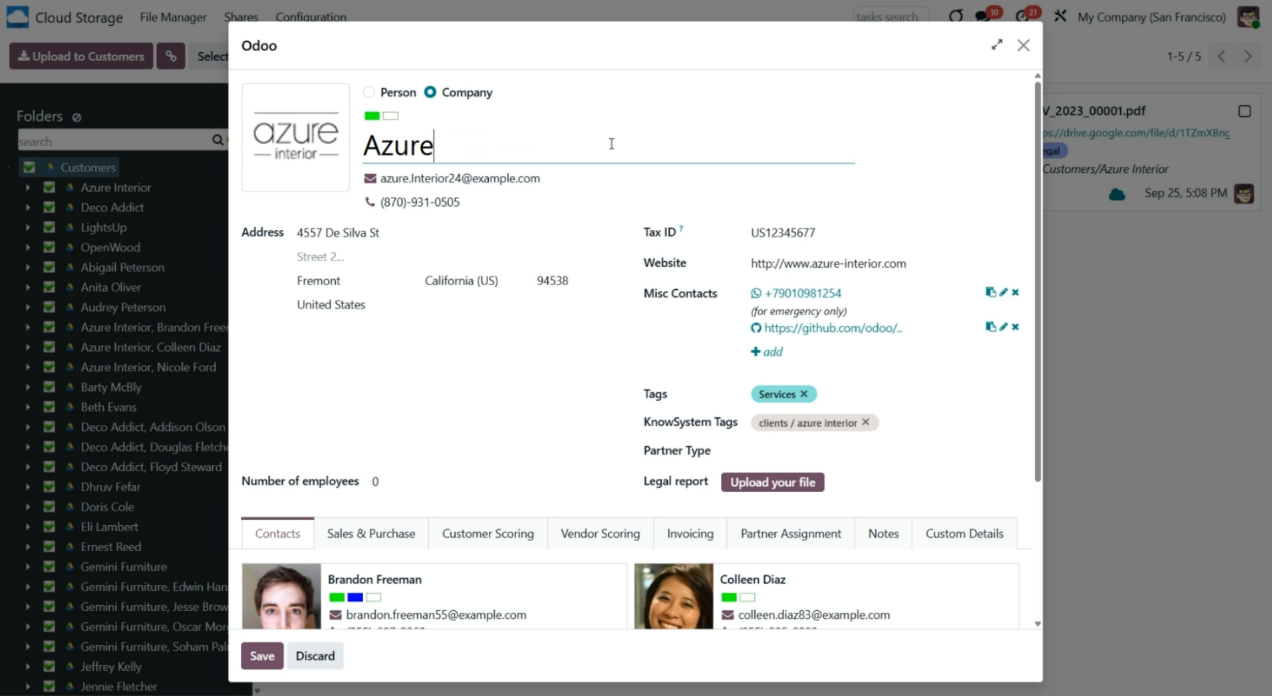Expand the LightsUp folder tree node
The width and height of the screenshot is (1272, 696).
tap(28, 227)
